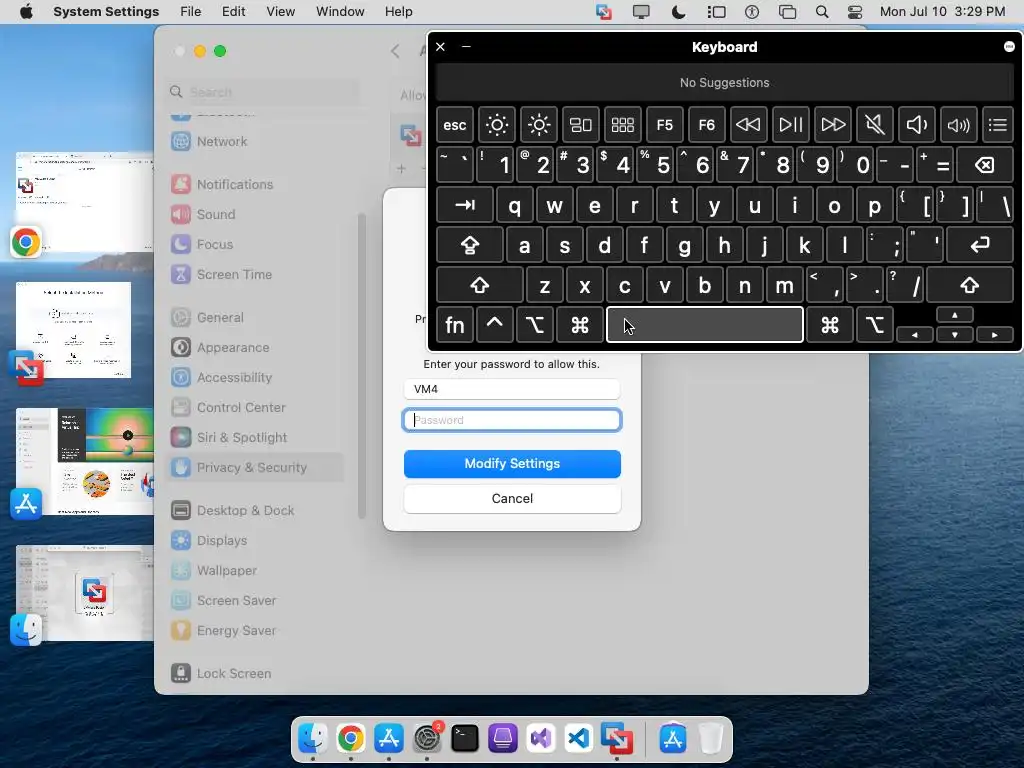Select Desktop & Dock in settings sidebar

coord(255,511)
